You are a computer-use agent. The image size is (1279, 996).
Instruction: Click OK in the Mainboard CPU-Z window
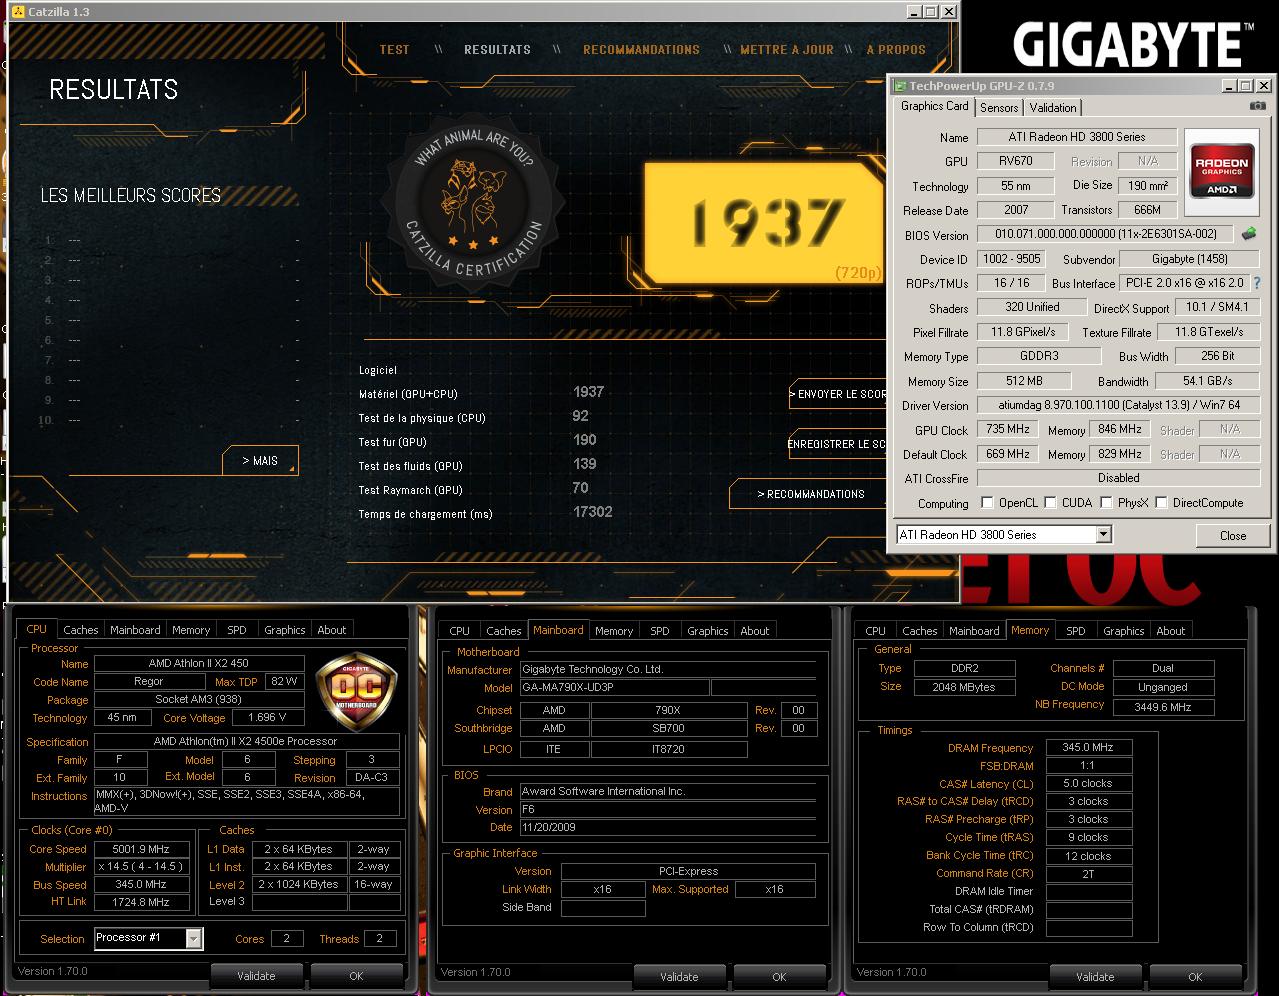tap(779, 977)
